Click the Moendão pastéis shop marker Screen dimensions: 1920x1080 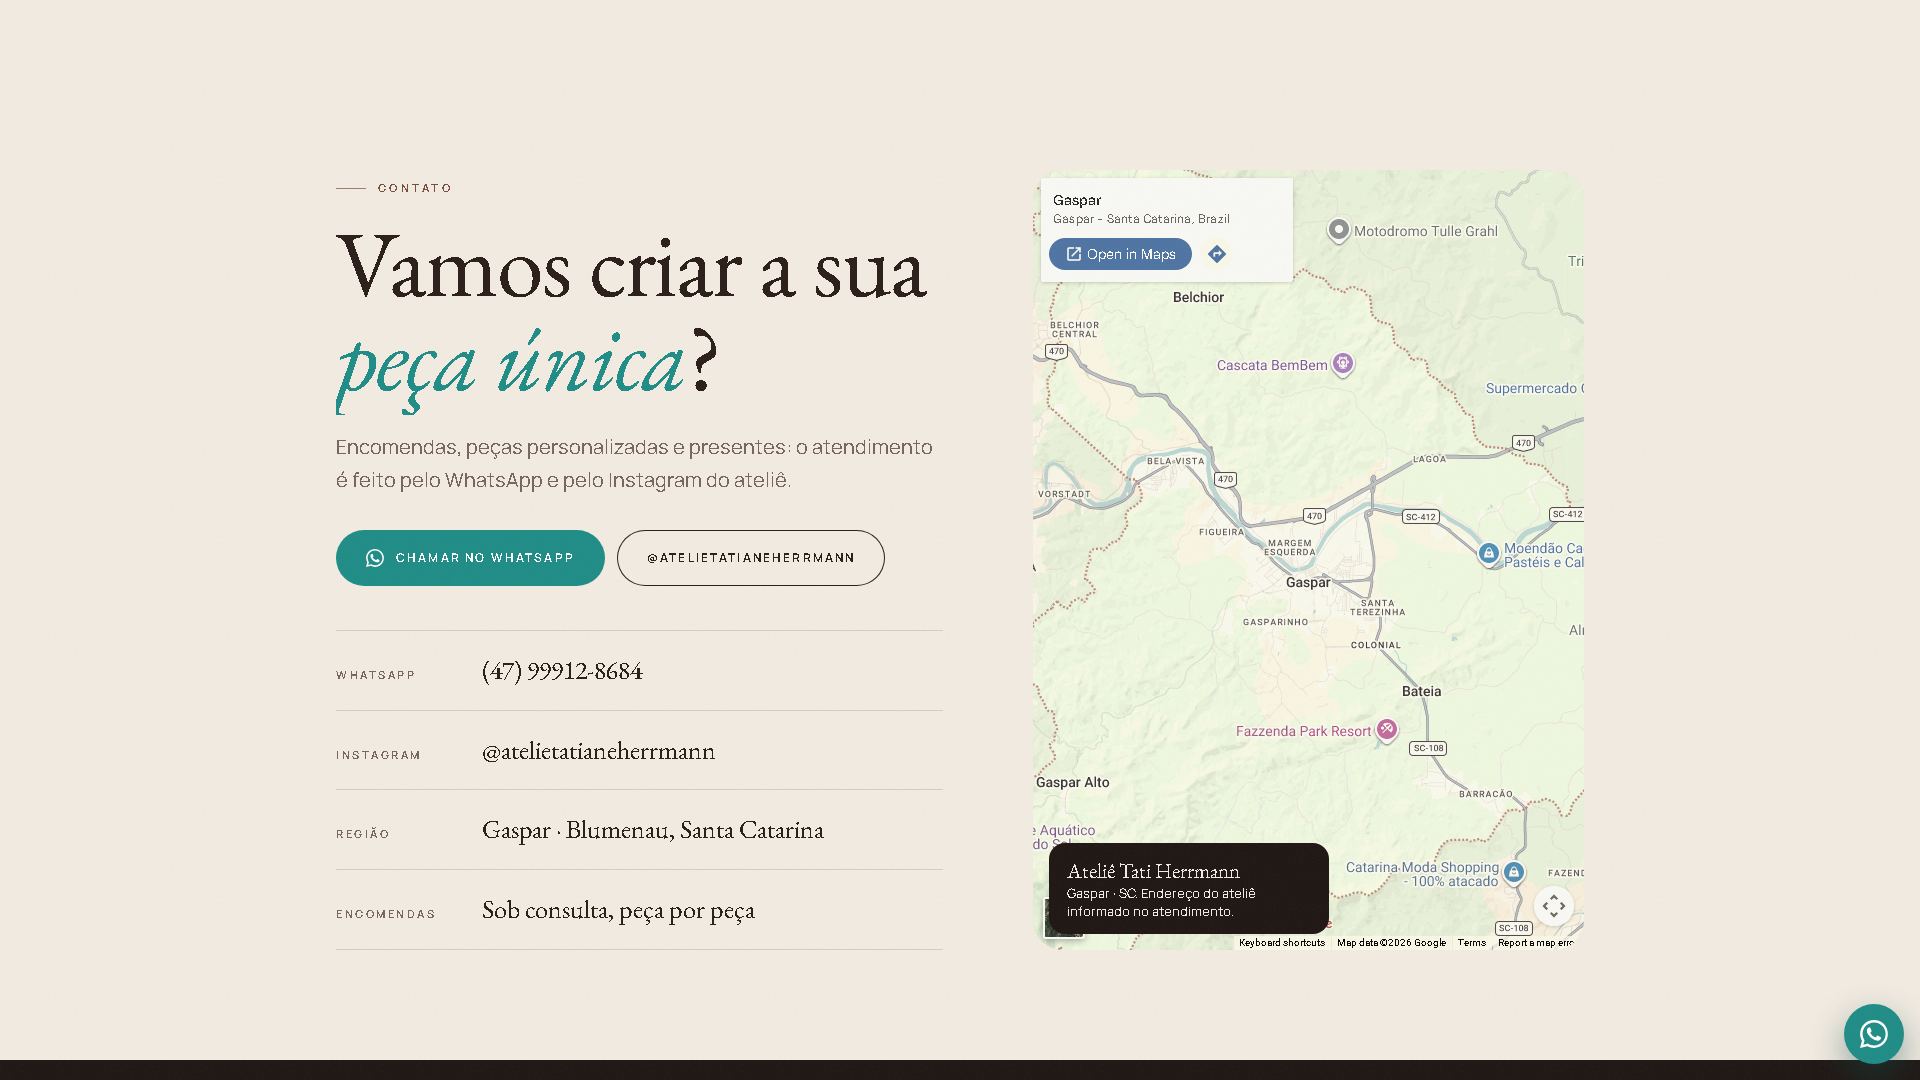(x=1488, y=553)
